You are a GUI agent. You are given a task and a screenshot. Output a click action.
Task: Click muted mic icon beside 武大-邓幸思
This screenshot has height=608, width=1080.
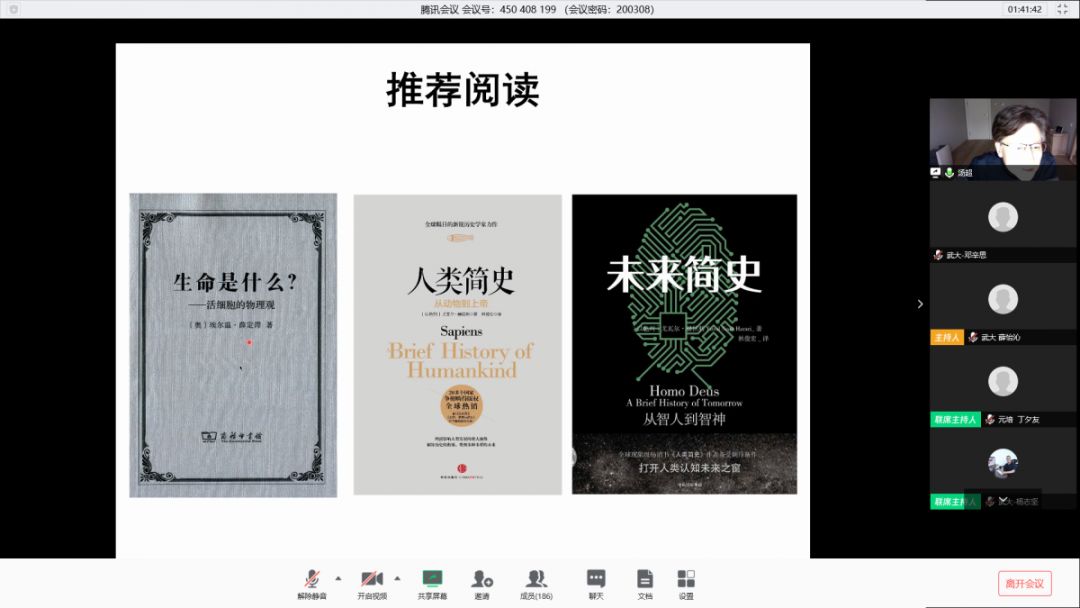coord(937,255)
